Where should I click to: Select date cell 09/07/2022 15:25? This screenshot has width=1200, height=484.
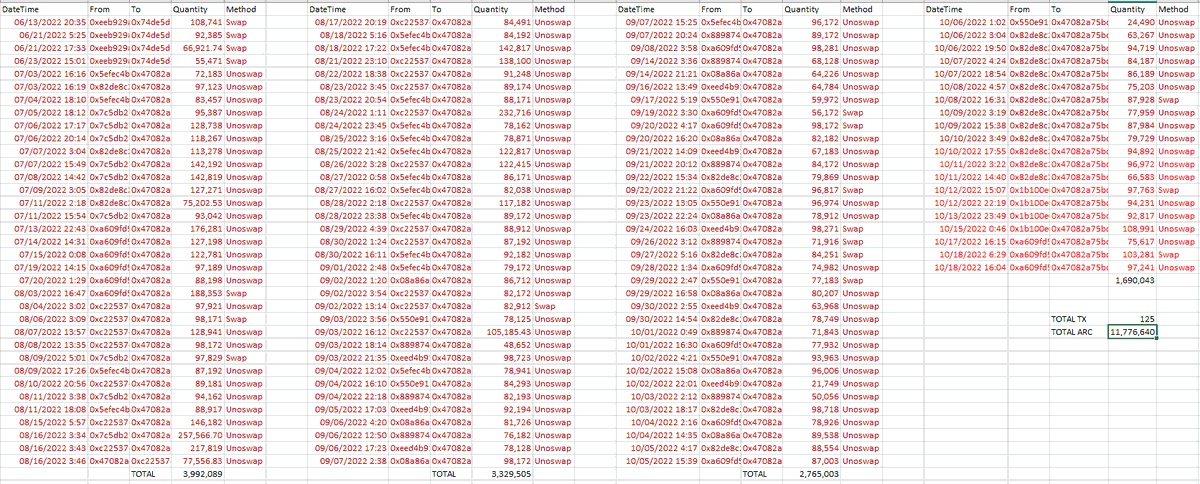tap(661, 20)
